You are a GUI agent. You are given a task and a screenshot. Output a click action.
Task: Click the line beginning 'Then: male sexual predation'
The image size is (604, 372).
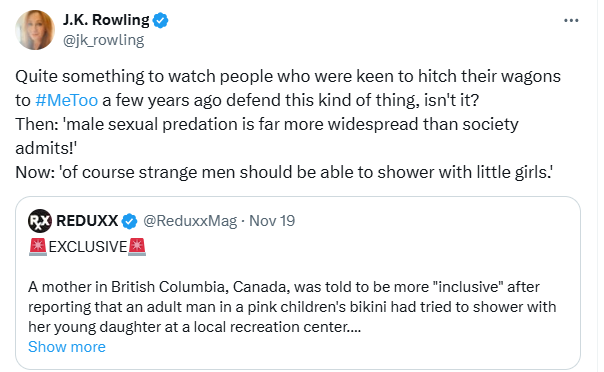click(x=267, y=125)
